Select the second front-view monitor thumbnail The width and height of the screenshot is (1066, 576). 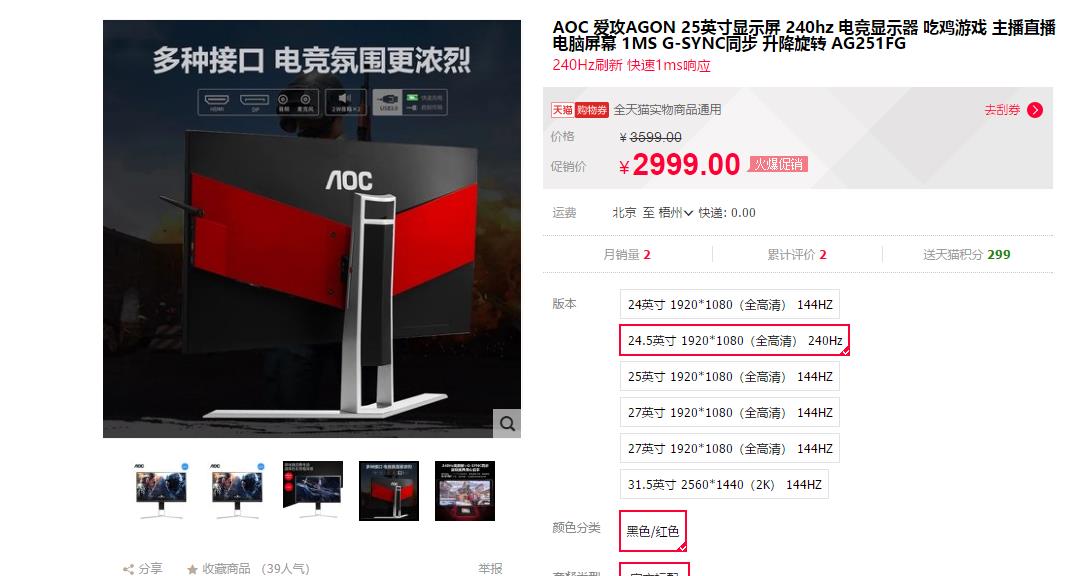[x=237, y=491]
